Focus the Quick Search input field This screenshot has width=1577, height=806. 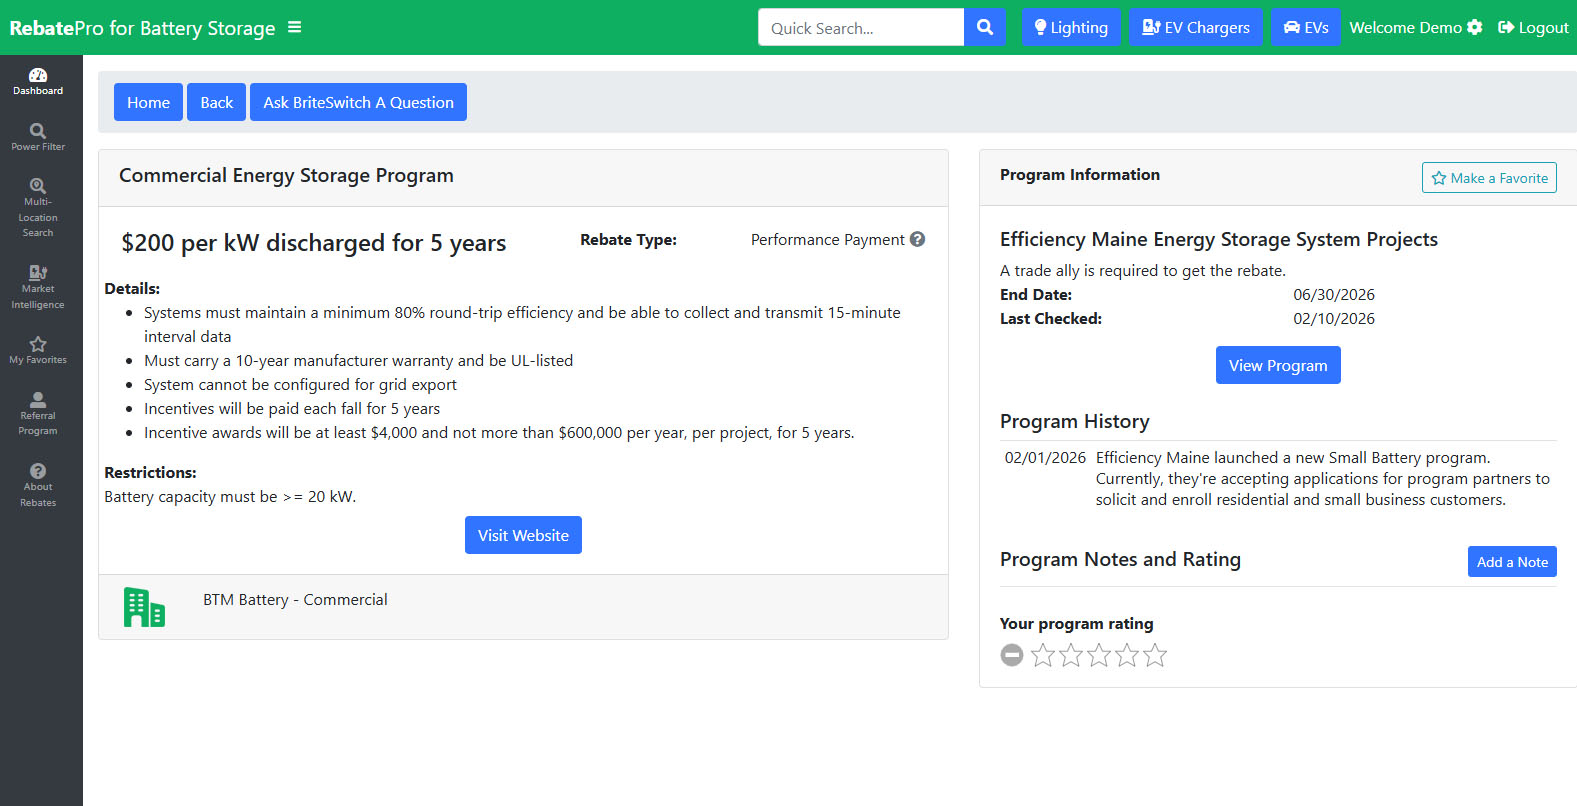pyautogui.click(x=861, y=27)
